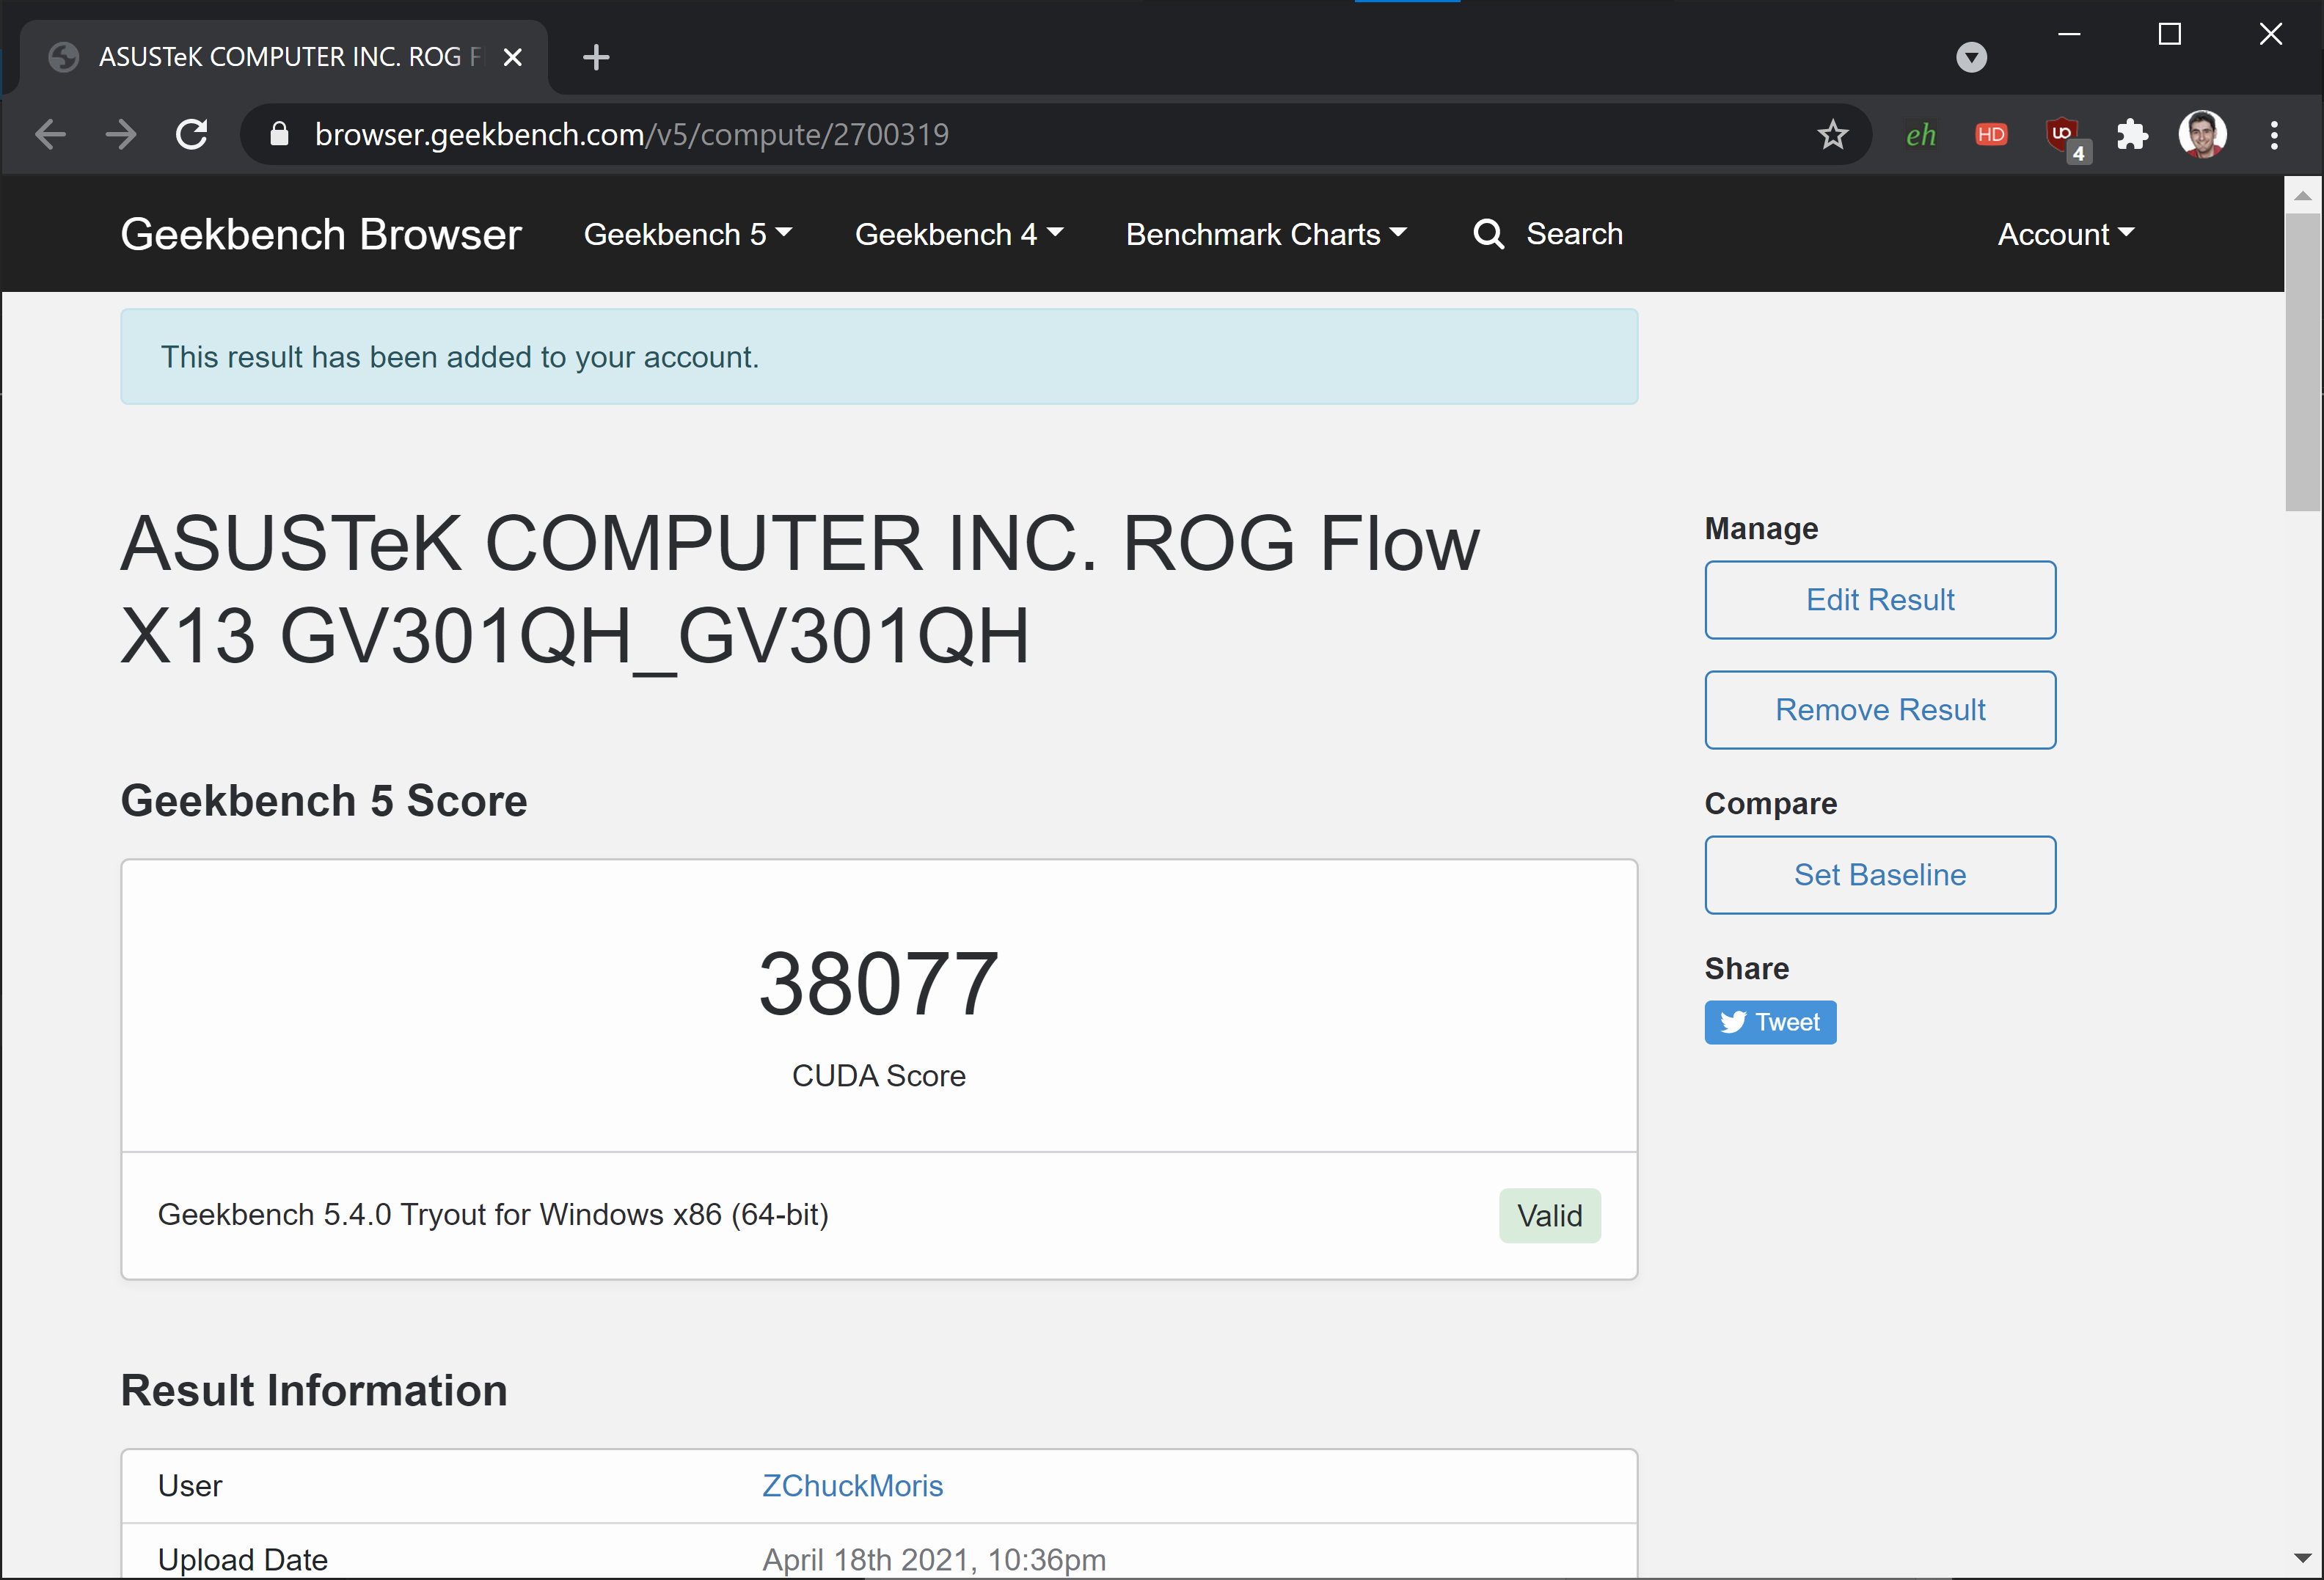Share the result with the Tweet button
The width and height of the screenshot is (2324, 1580).
(x=1769, y=1022)
